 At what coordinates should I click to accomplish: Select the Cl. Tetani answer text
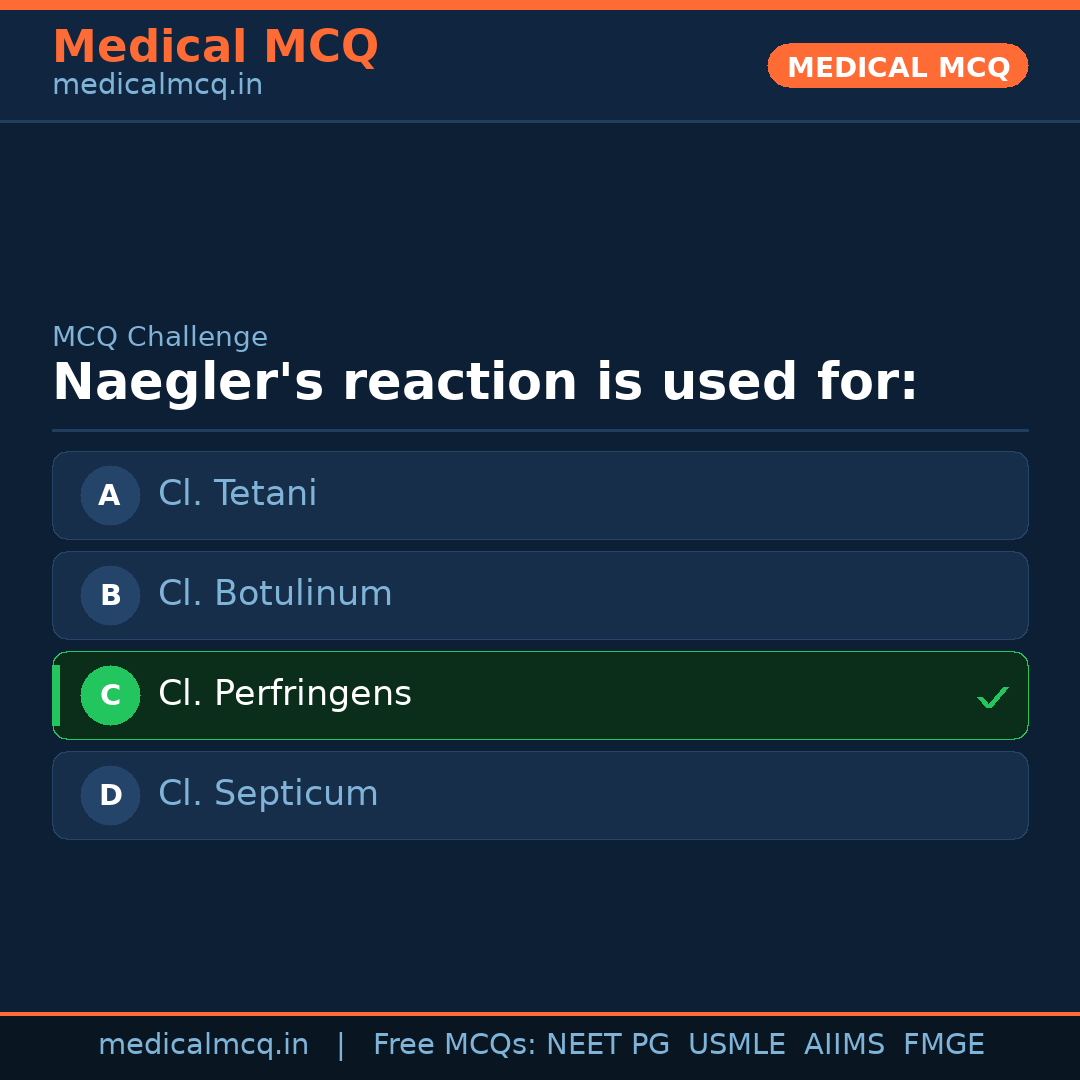pos(237,494)
